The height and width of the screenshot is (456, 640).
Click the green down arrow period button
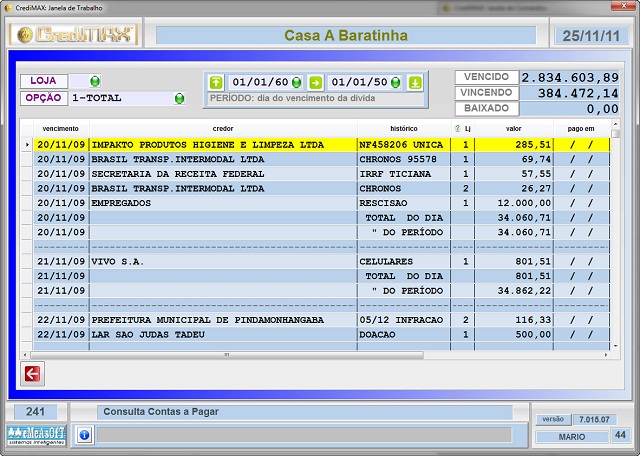(415, 82)
